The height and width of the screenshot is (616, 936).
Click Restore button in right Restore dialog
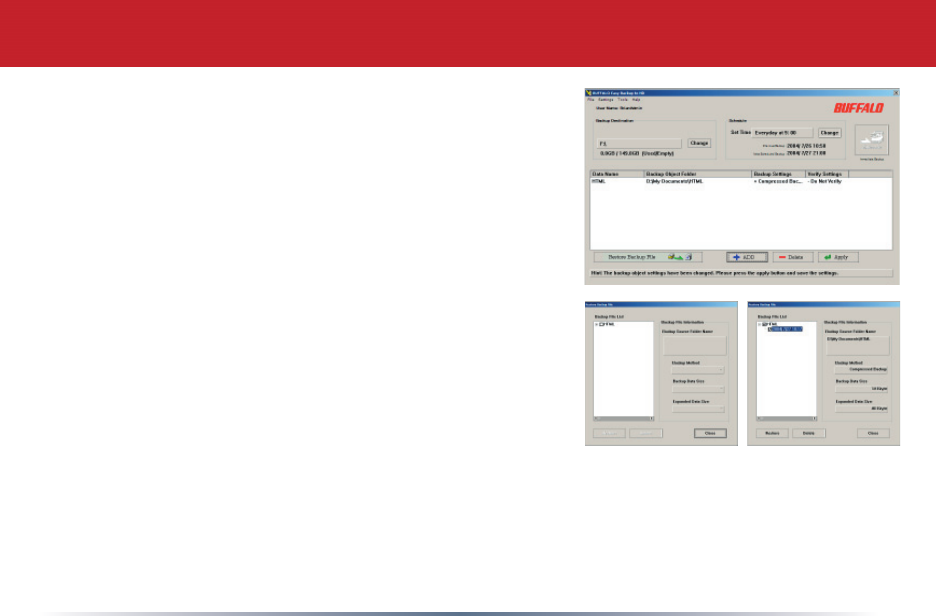pos(772,433)
